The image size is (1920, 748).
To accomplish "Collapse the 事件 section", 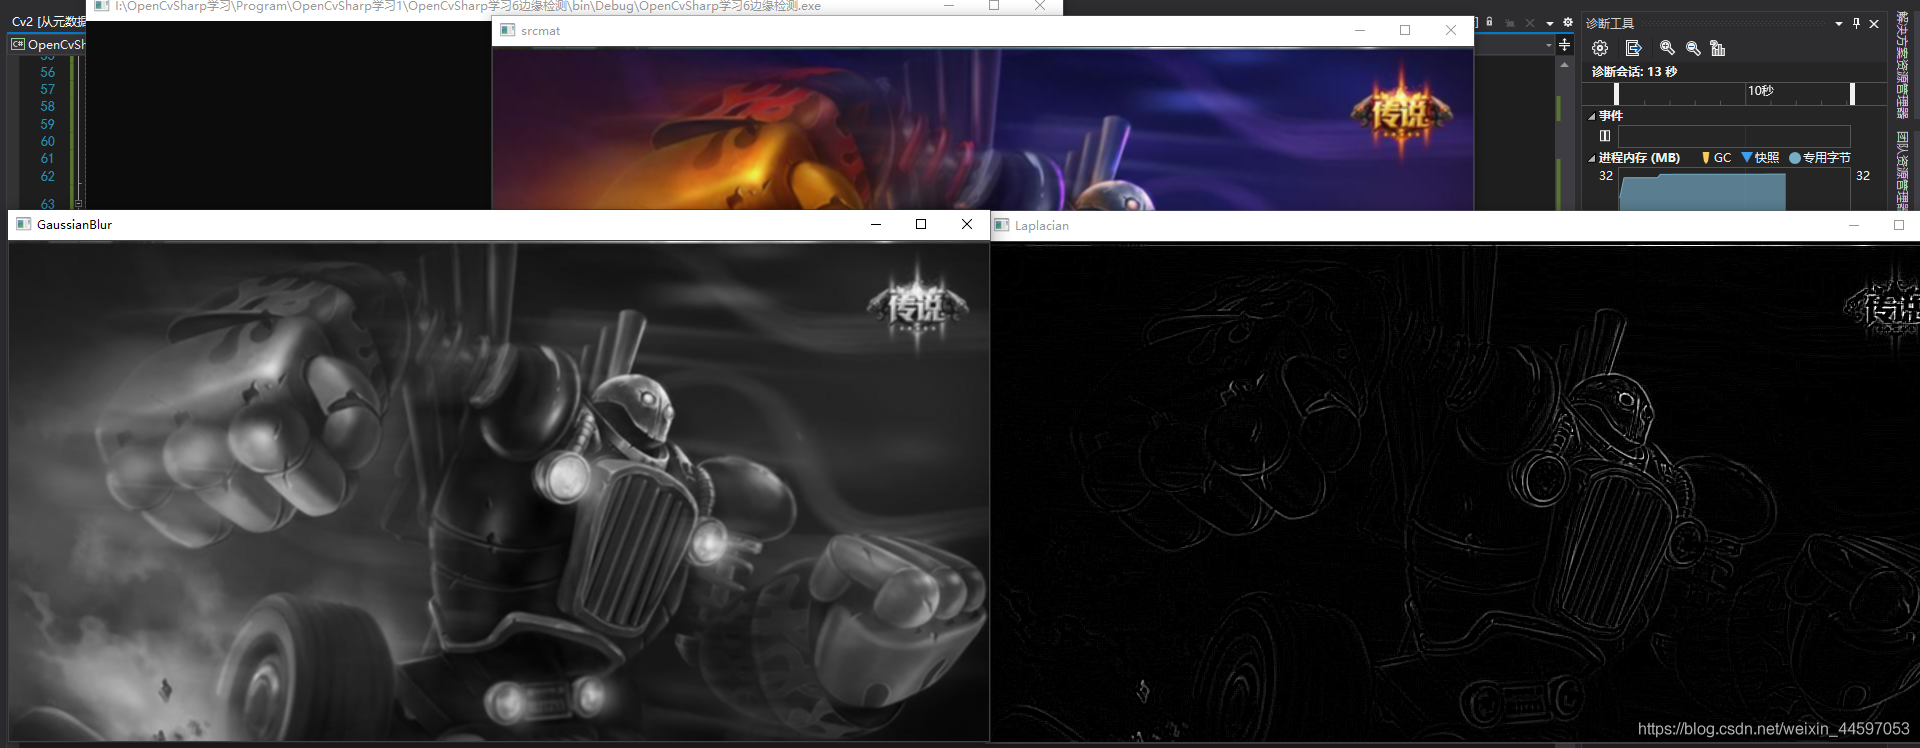I will (x=1591, y=116).
